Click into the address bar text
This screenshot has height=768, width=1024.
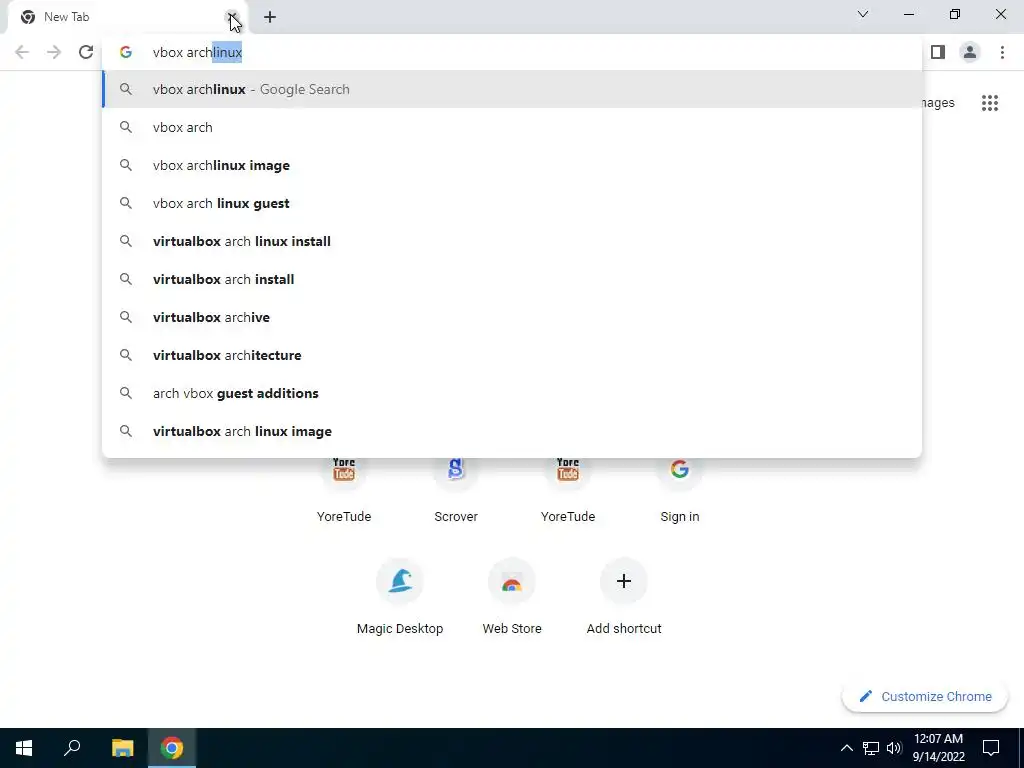click(x=512, y=52)
